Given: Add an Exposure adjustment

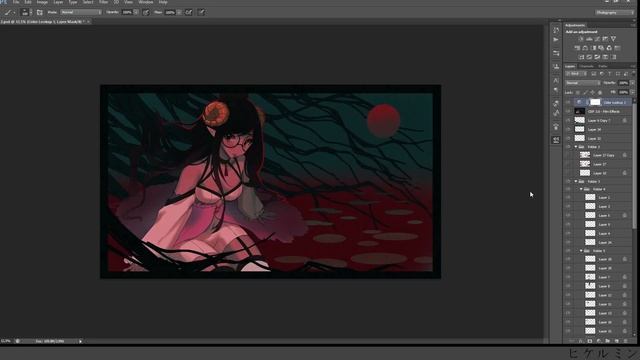Looking at the screenshot, I should [605, 39].
